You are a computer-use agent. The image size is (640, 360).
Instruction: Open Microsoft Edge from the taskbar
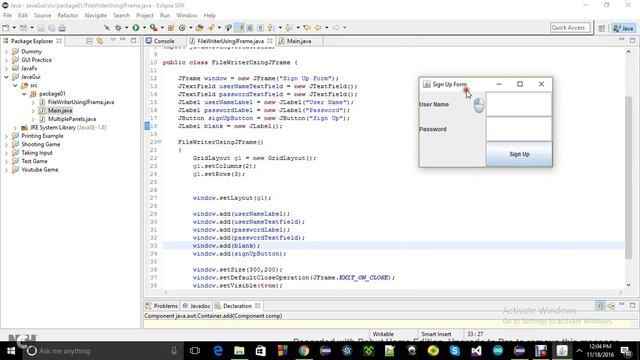[x=218, y=351]
